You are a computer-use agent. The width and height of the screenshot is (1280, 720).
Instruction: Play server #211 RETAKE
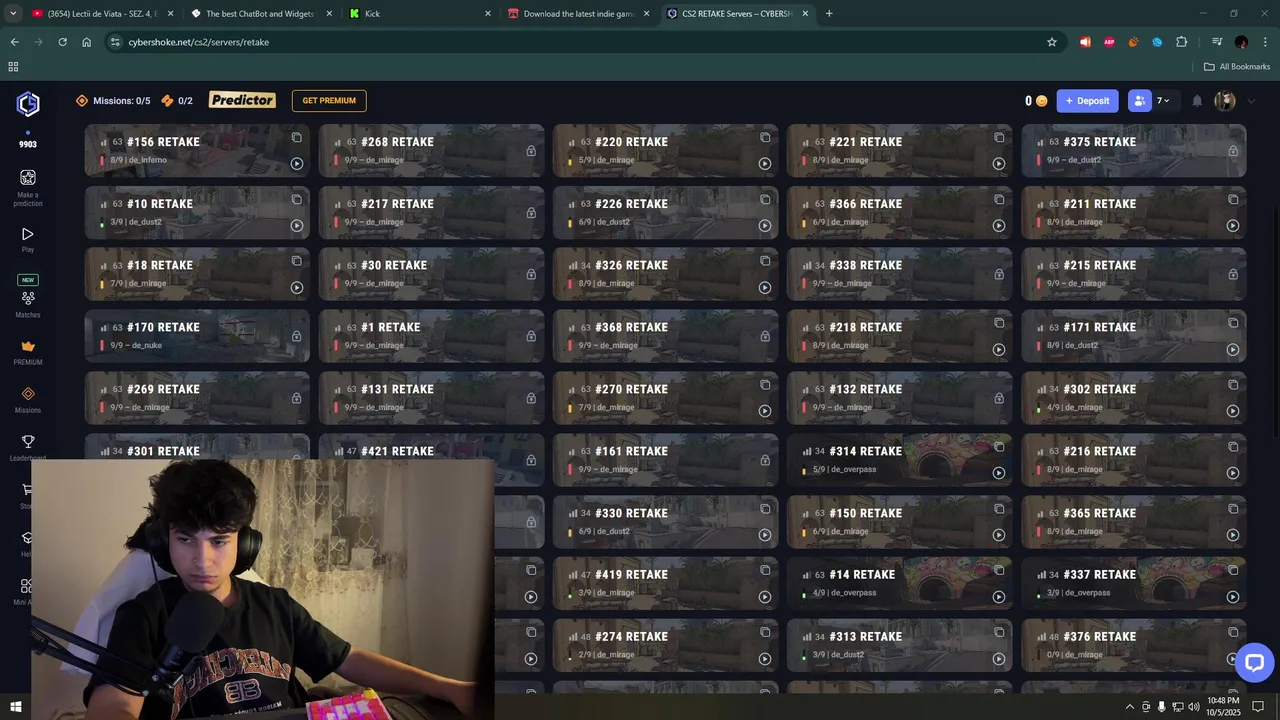(1233, 226)
